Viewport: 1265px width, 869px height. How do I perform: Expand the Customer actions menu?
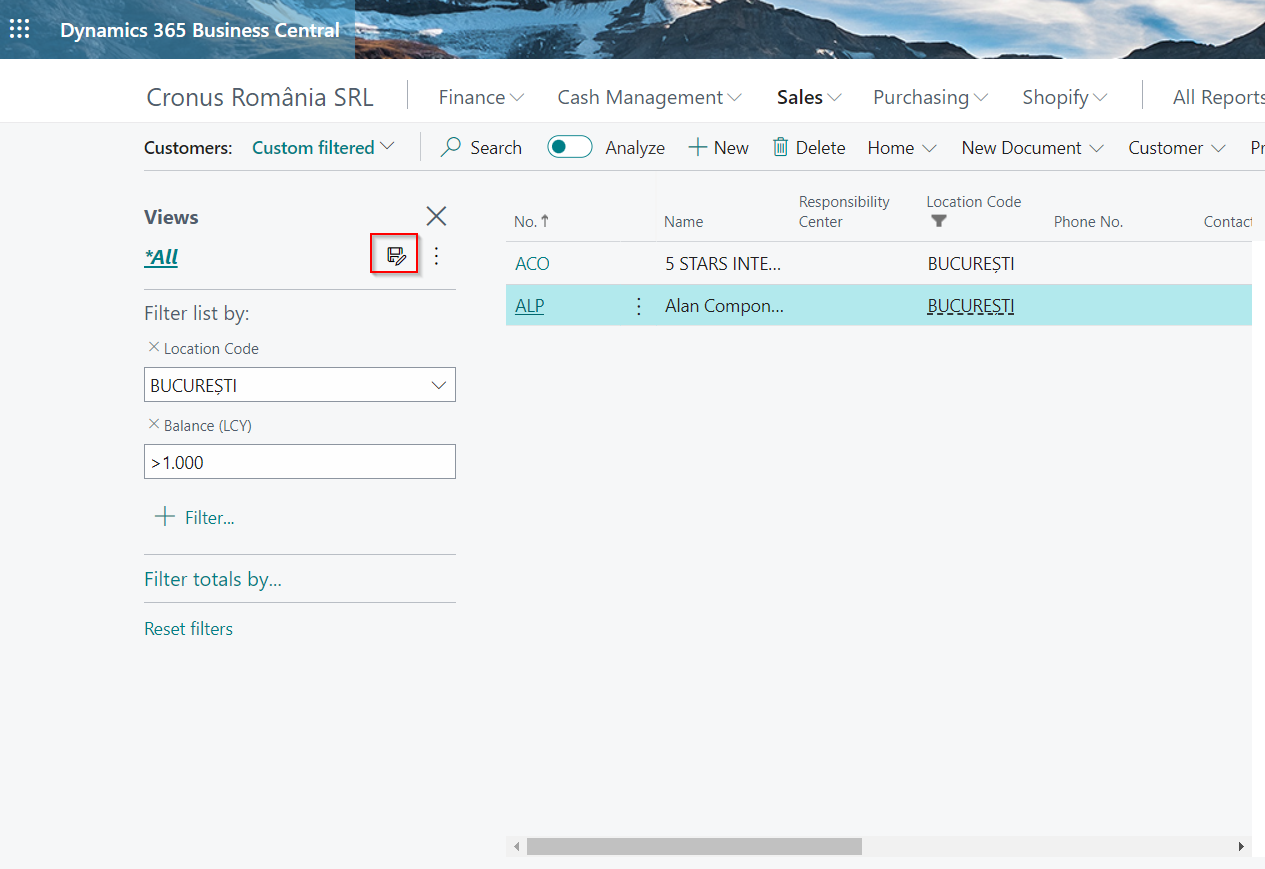[1177, 147]
